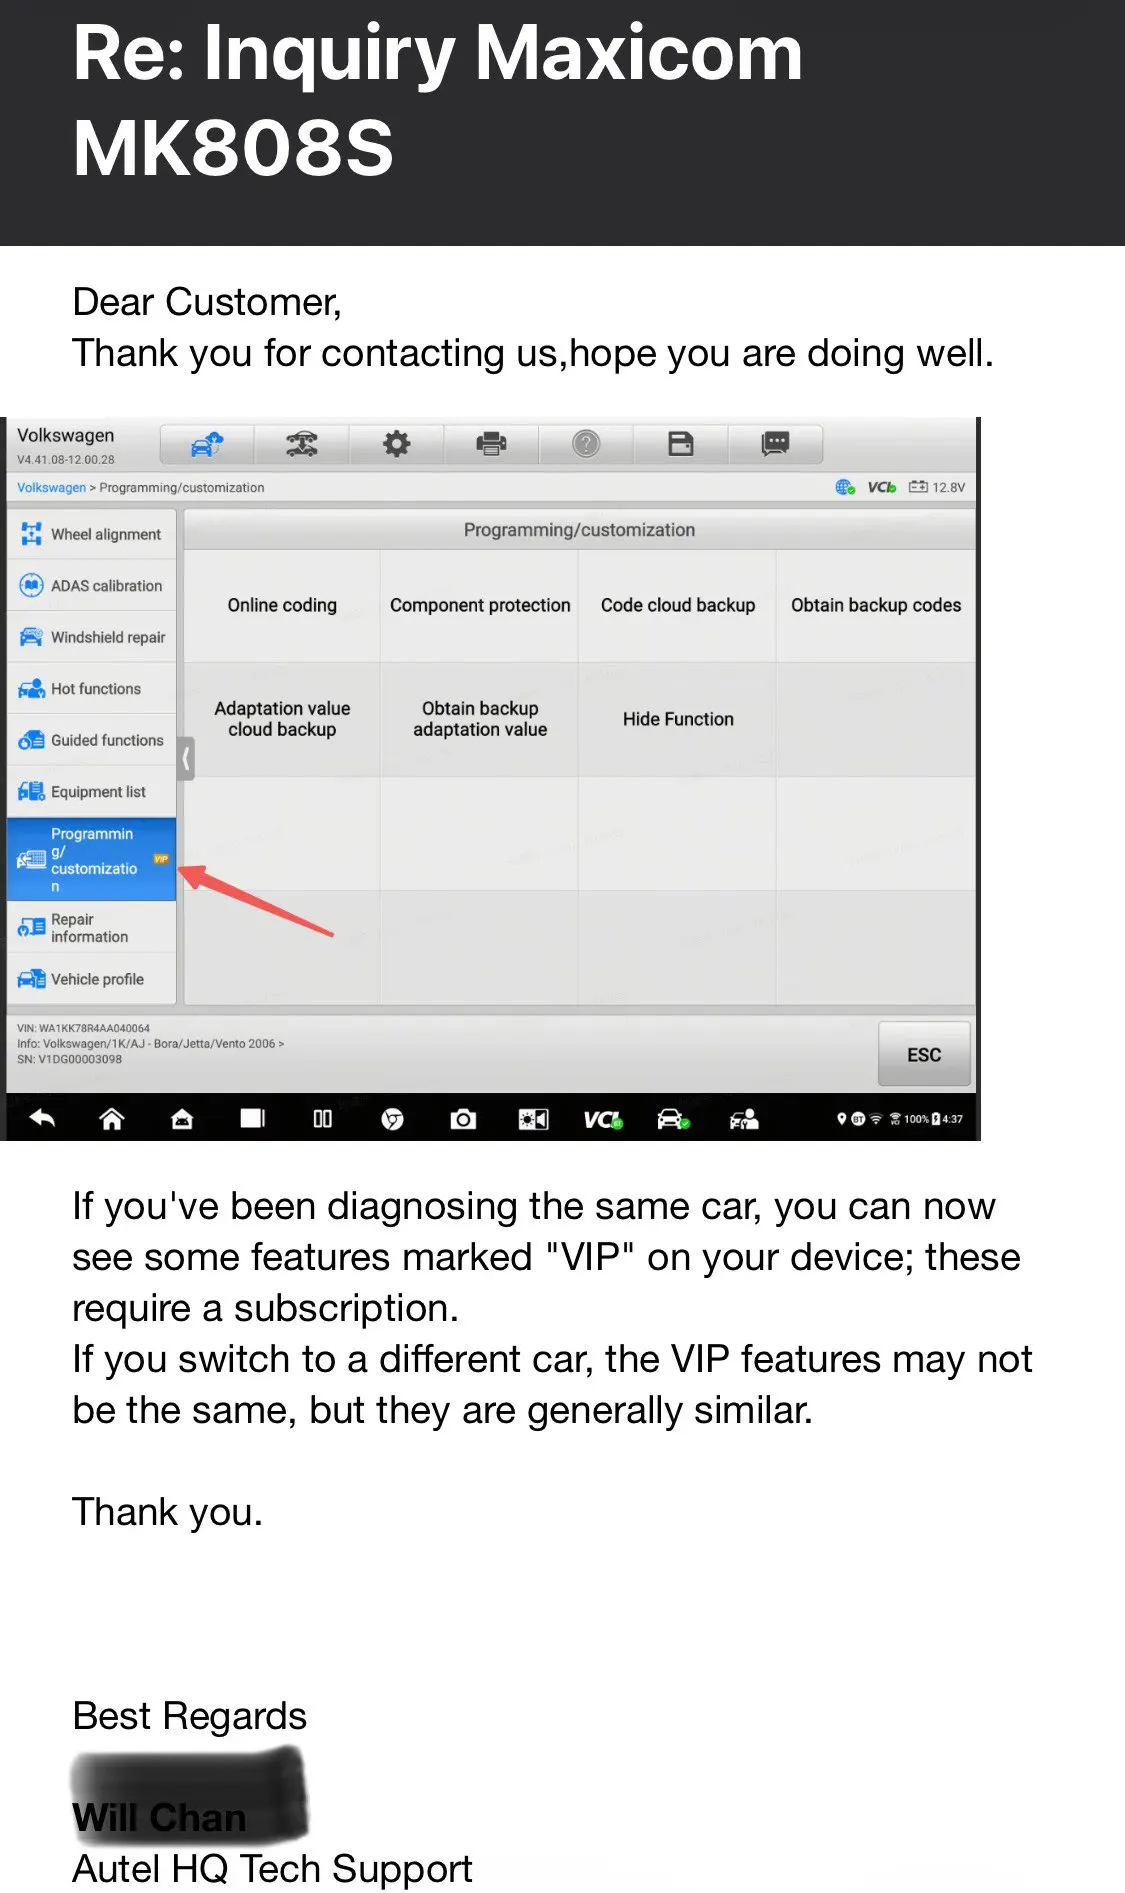This screenshot has height=1893, width=1125.
Task: Tap the car diagnostics shortcut icon
Action: (673, 1119)
